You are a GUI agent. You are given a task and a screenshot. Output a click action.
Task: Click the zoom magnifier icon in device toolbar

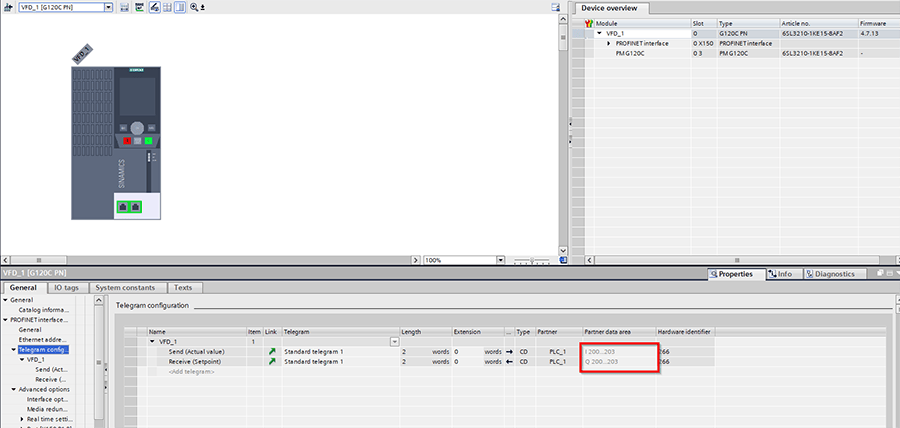[x=194, y=7]
